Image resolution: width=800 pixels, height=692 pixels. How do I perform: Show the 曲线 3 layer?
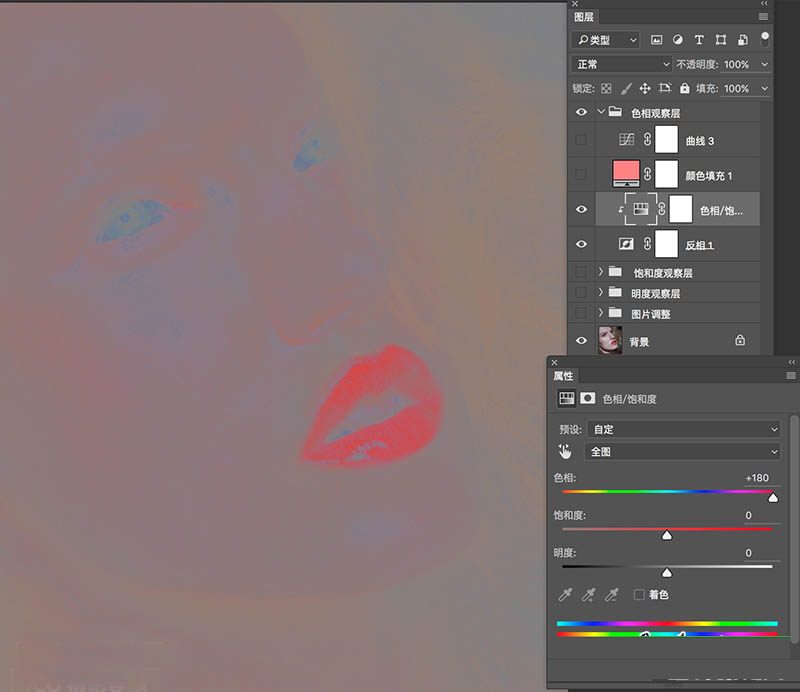[x=581, y=141]
